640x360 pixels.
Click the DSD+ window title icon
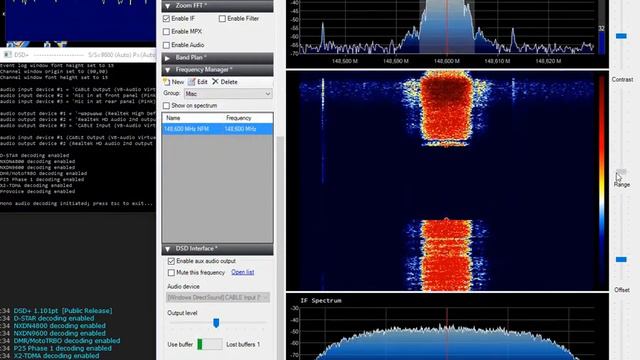pyautogui.click(x=8, y=54)
